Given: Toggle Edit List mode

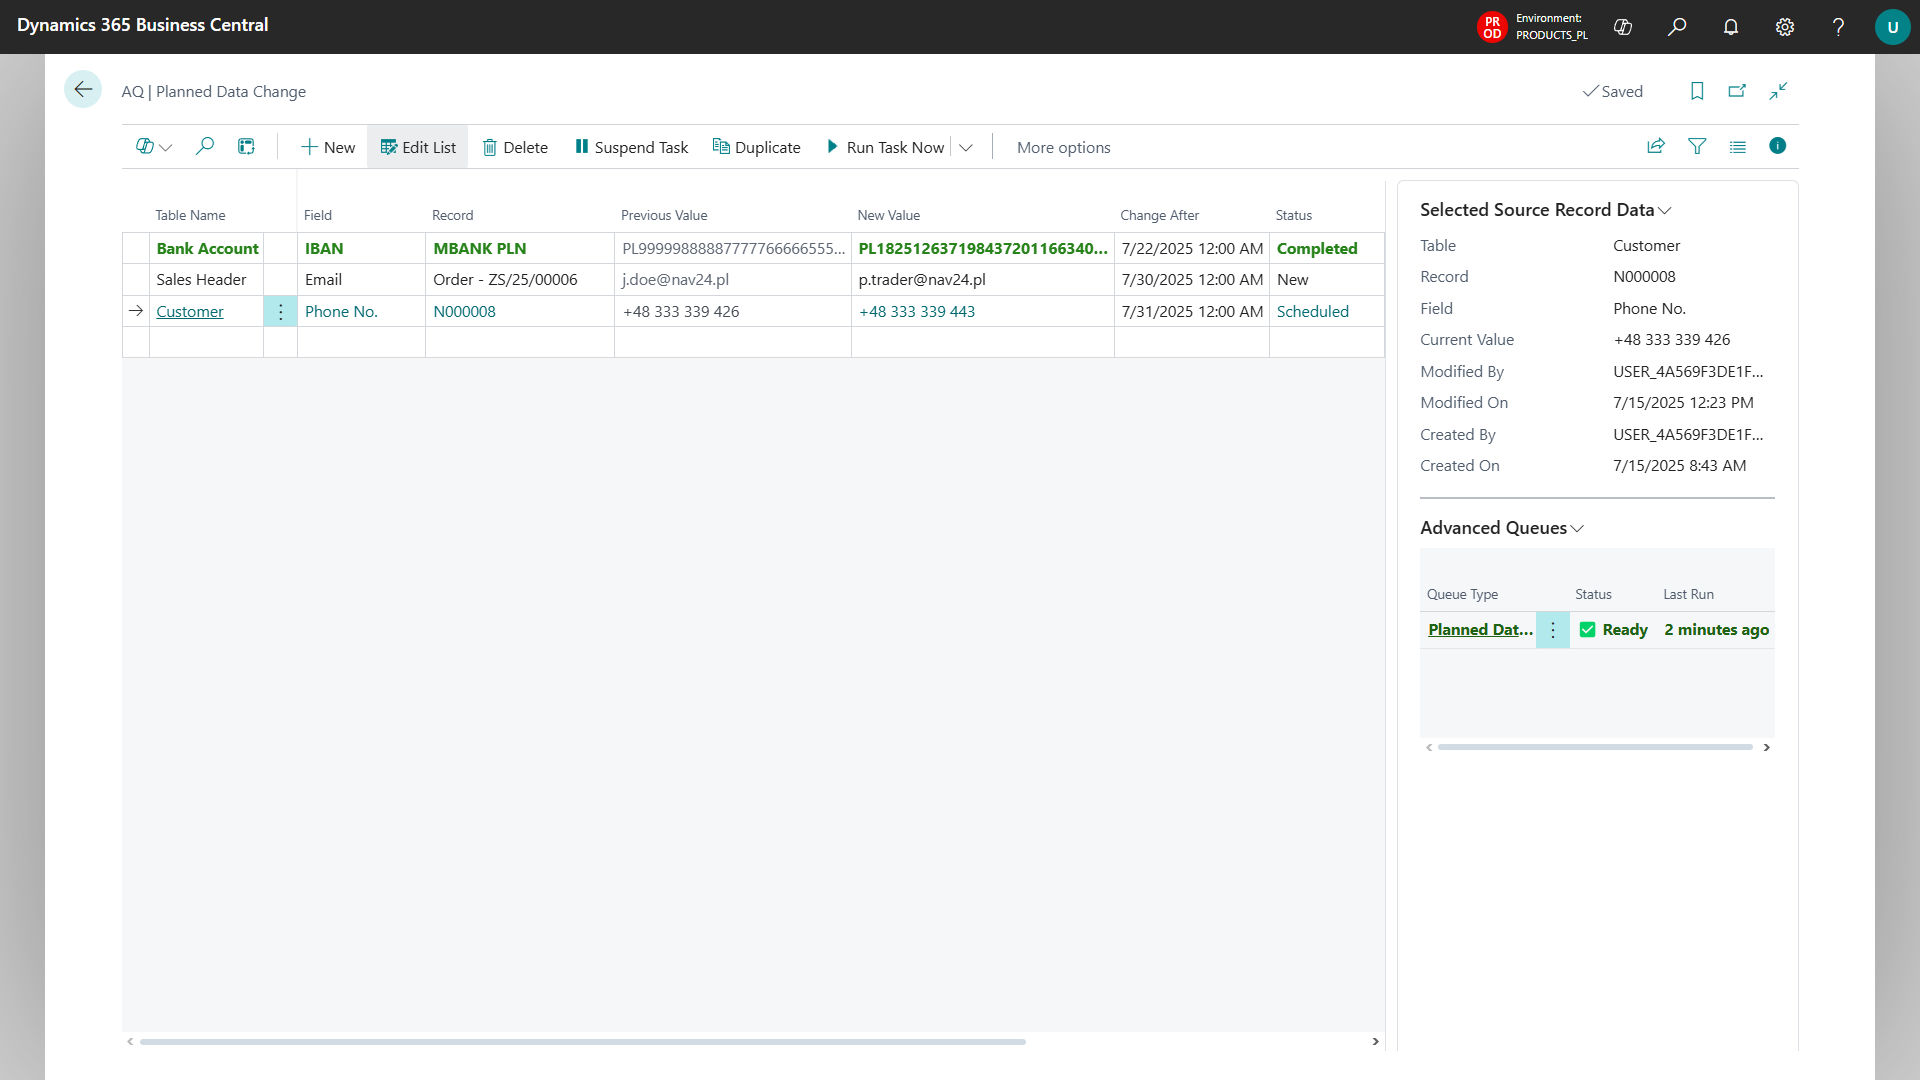Looking at the screenshot, I should coord(418,147).
